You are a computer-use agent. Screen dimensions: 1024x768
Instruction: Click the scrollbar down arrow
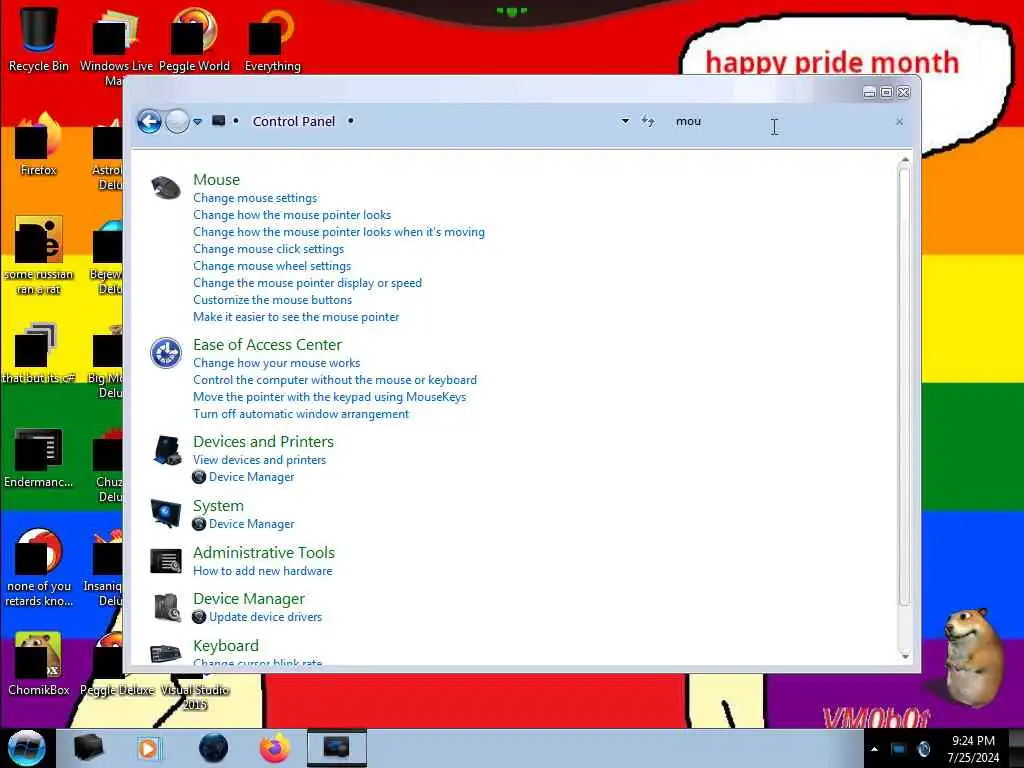[904, 656]
